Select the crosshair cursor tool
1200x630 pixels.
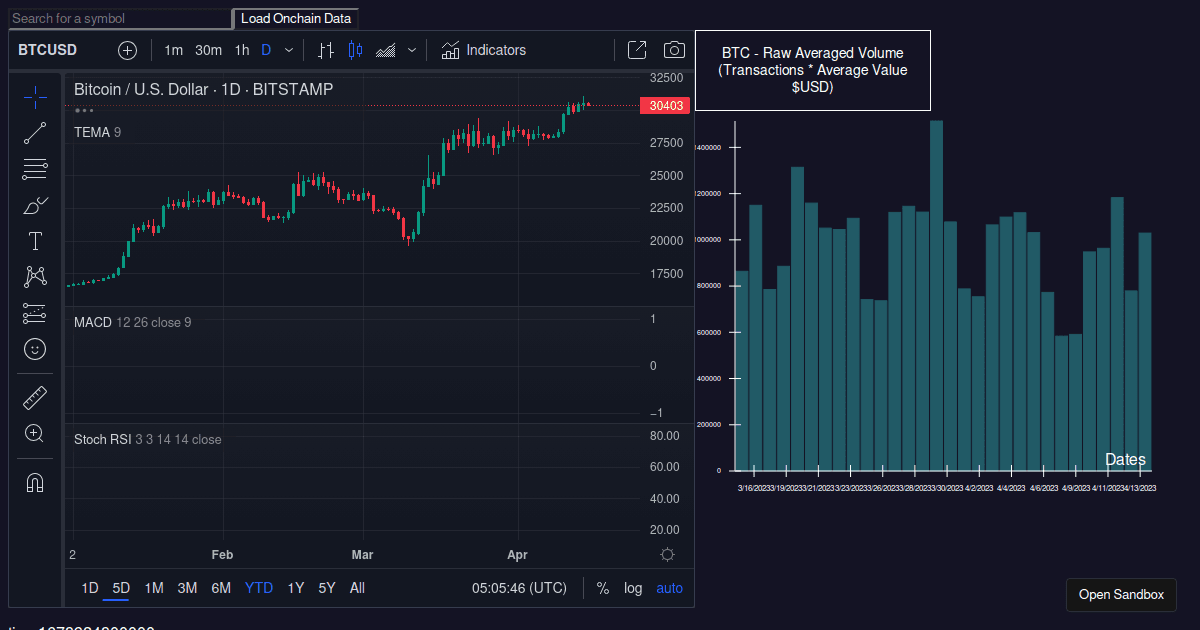[x=35, y=97]
